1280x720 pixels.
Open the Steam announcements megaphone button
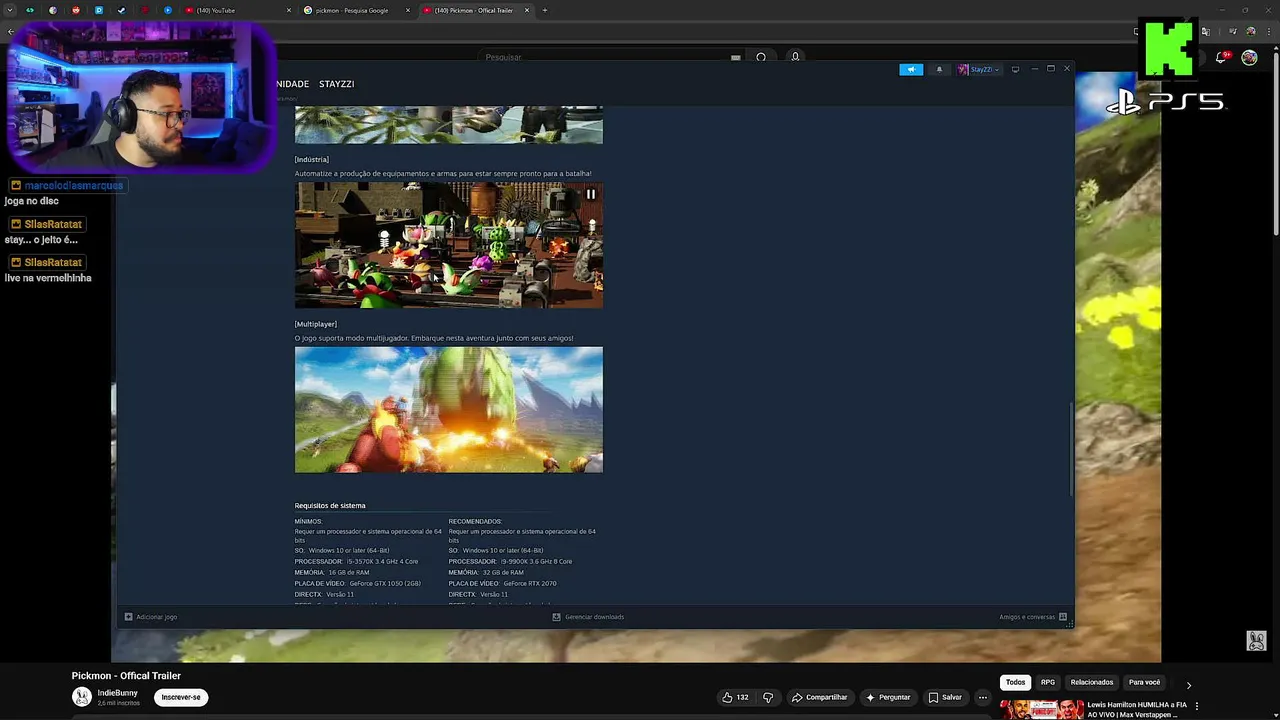911,69
